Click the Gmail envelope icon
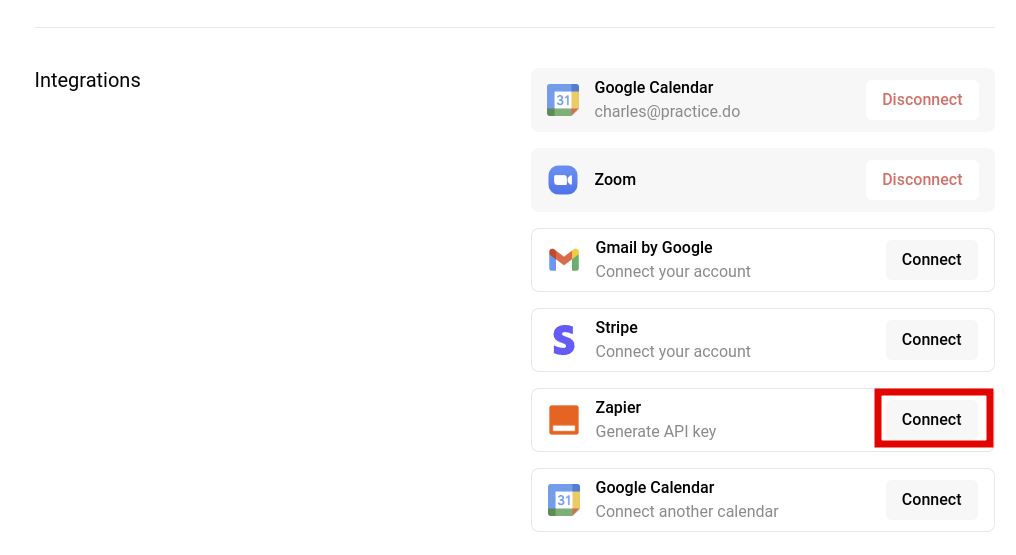Image resolution: width=1016 pixels, height=555 pixels. (x=564, y=260)
